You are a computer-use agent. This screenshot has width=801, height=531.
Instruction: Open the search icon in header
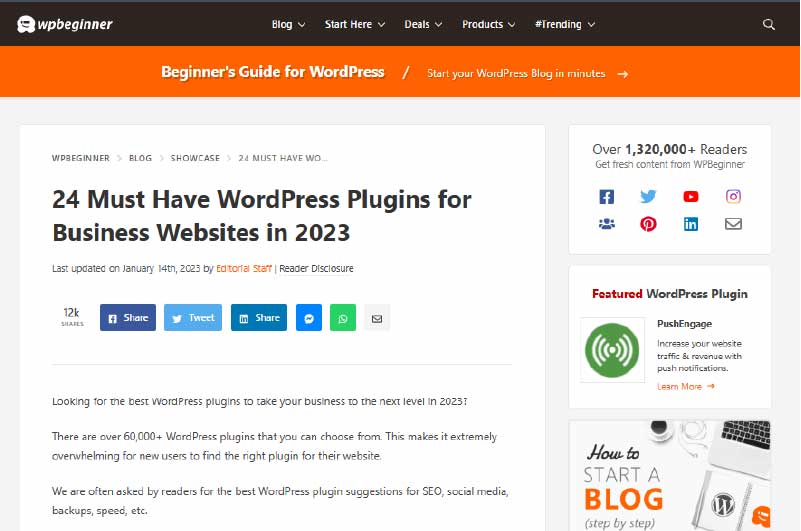[768, 24]
